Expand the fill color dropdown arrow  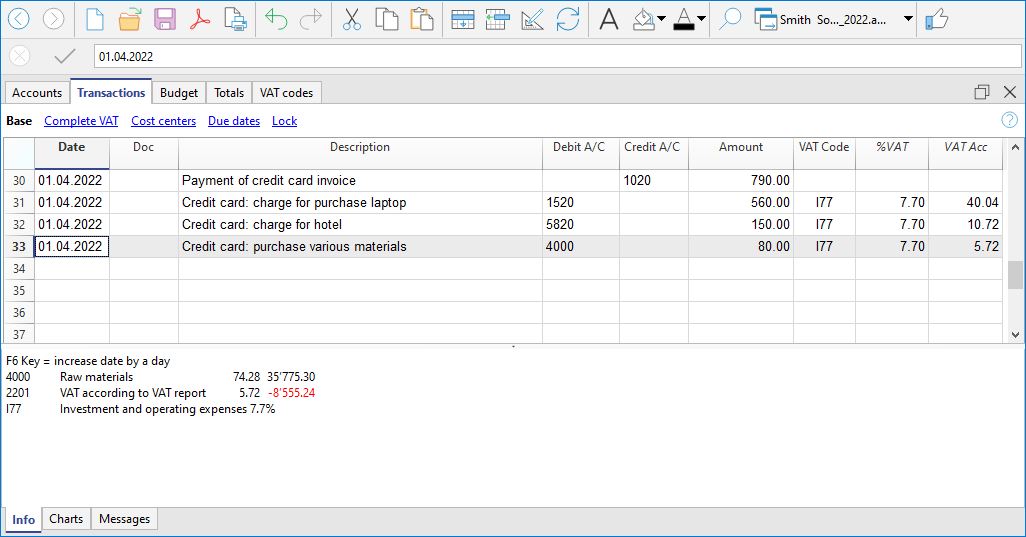pos(661,19)
